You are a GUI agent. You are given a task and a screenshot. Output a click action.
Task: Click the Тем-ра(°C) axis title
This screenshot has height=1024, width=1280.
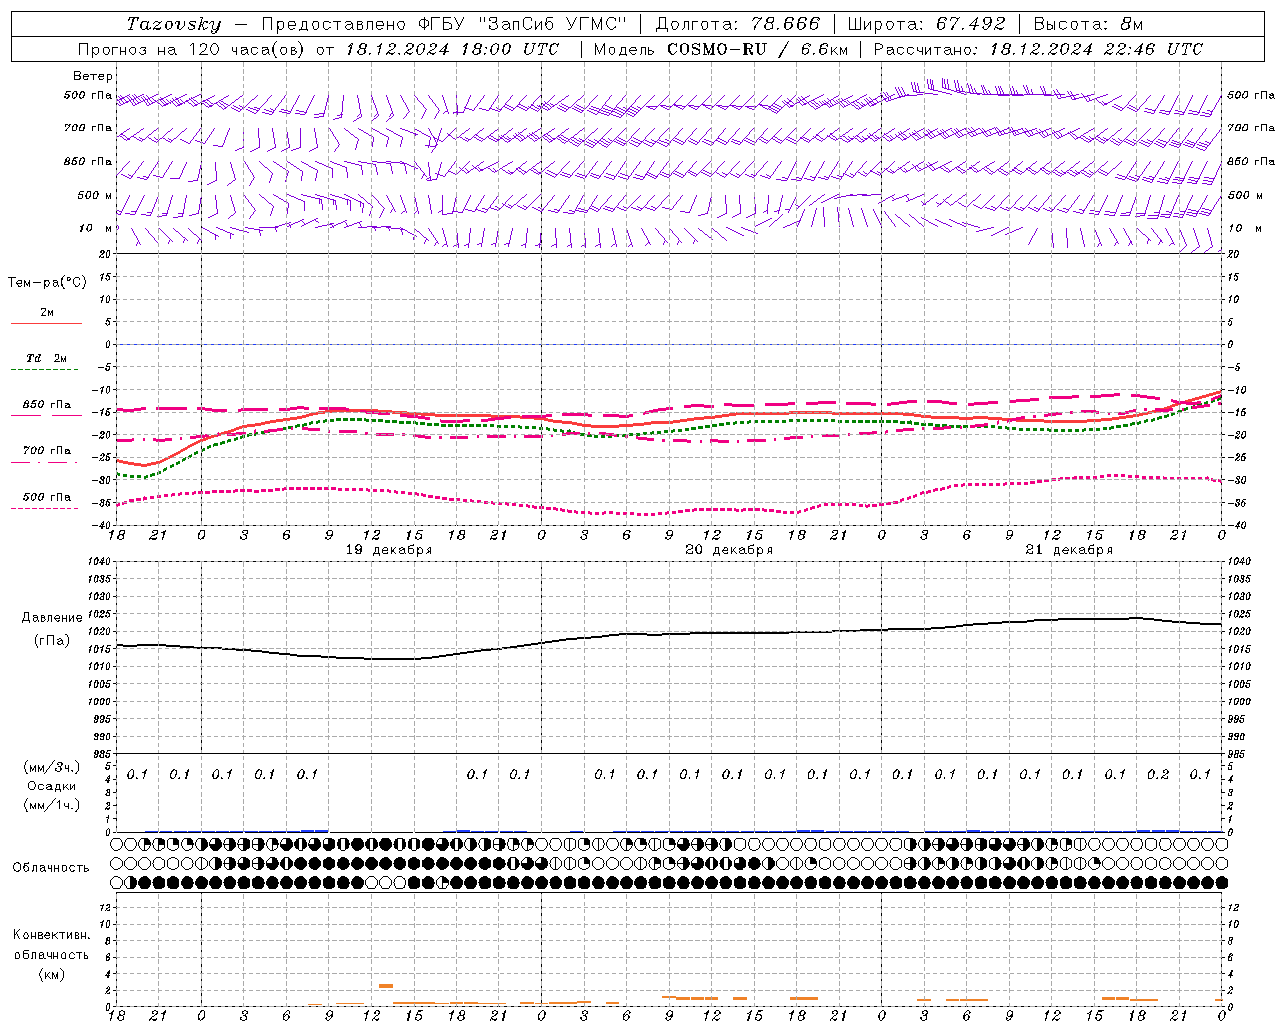[x=47, y=283]
